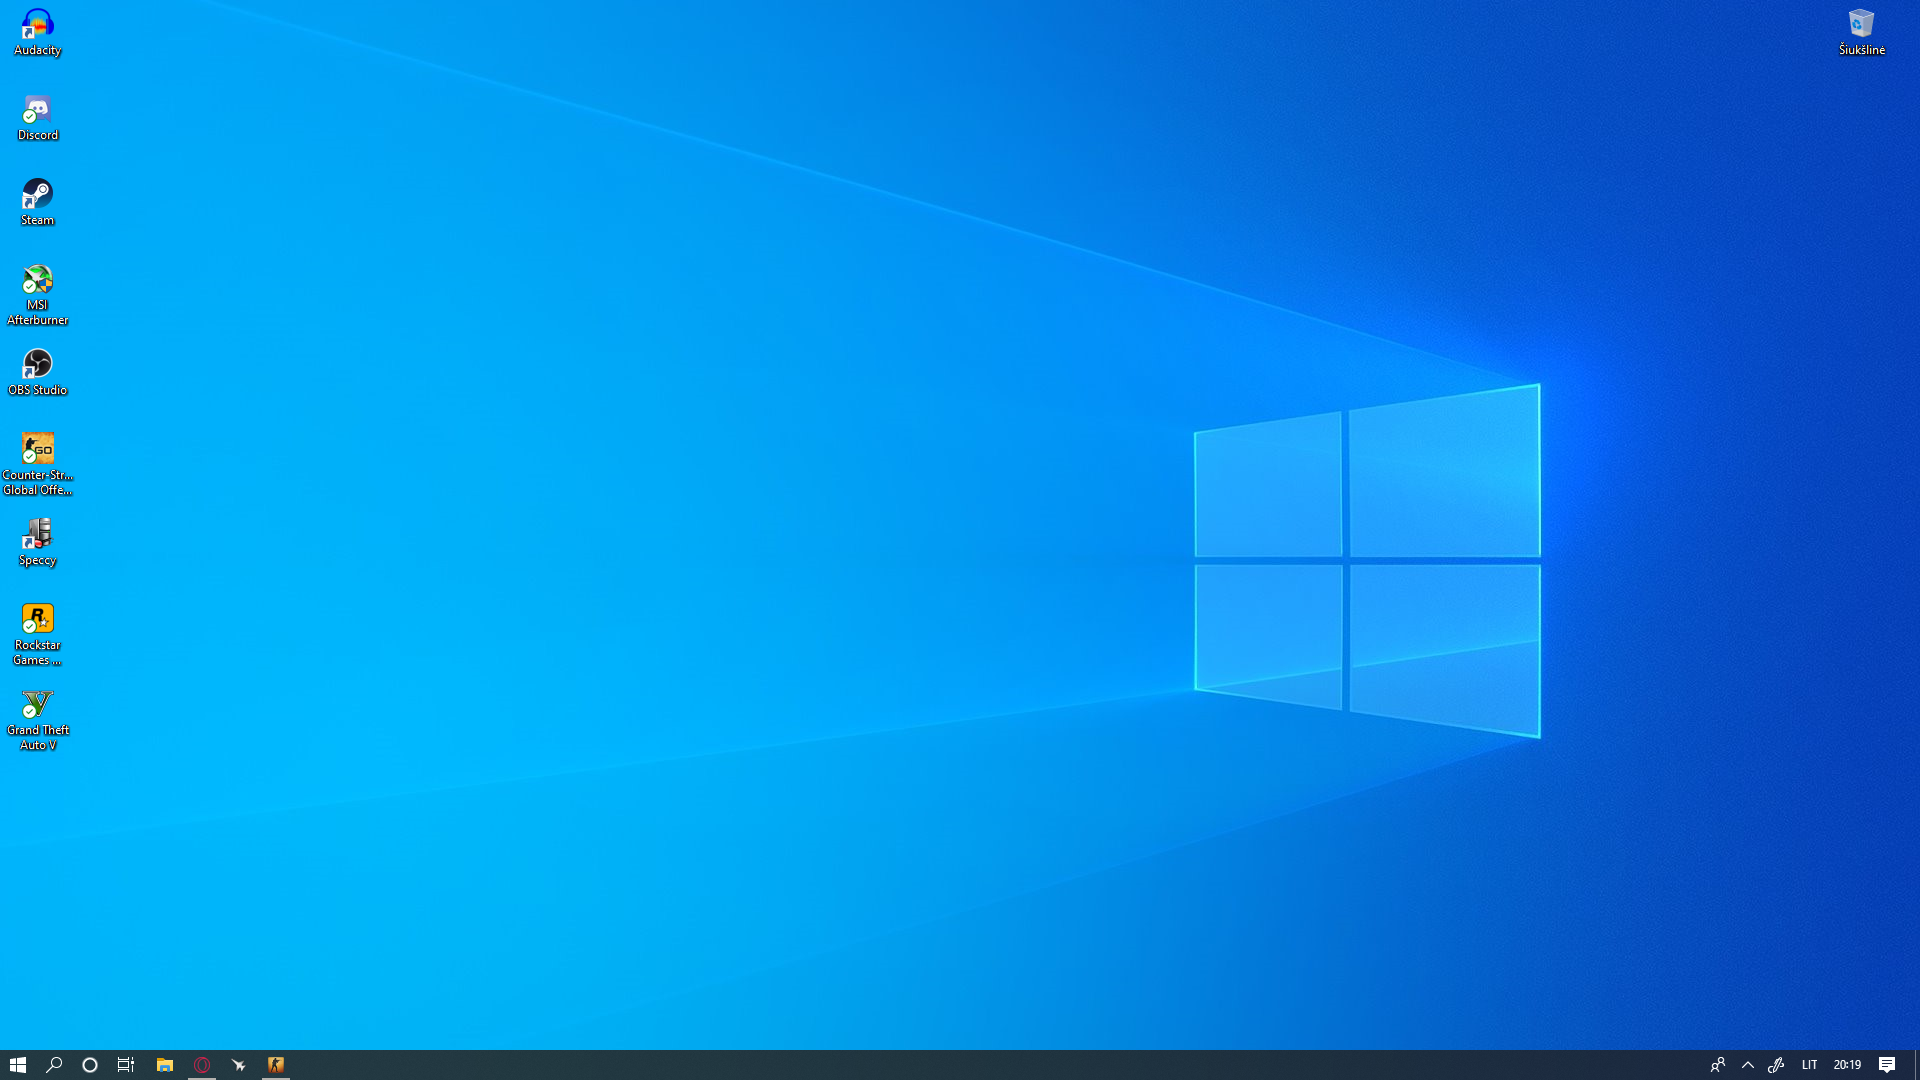
Task: Open the Windows Start menu
Action: point(18,1065)
